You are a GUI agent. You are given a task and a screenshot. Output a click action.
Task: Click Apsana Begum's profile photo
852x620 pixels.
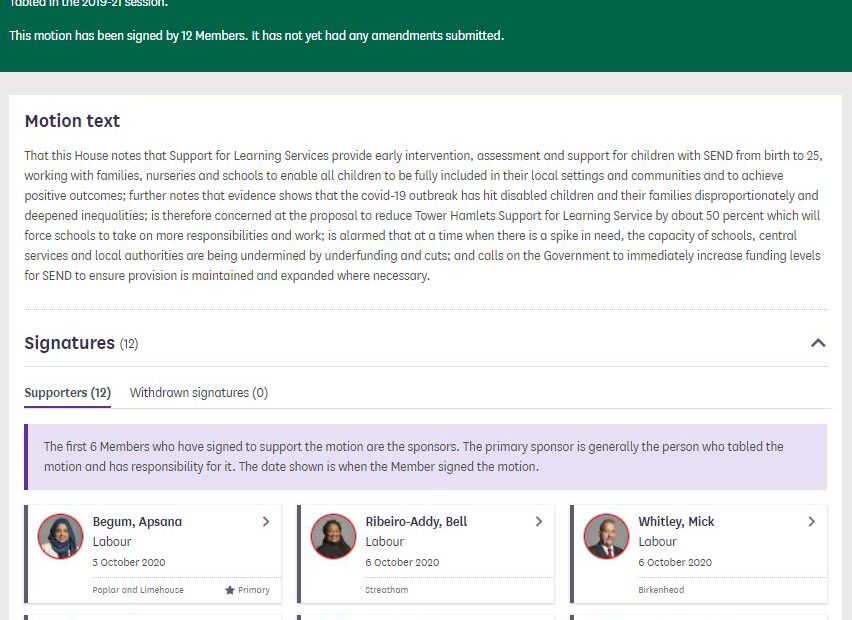pyautogui.click(x=60, y=537)
